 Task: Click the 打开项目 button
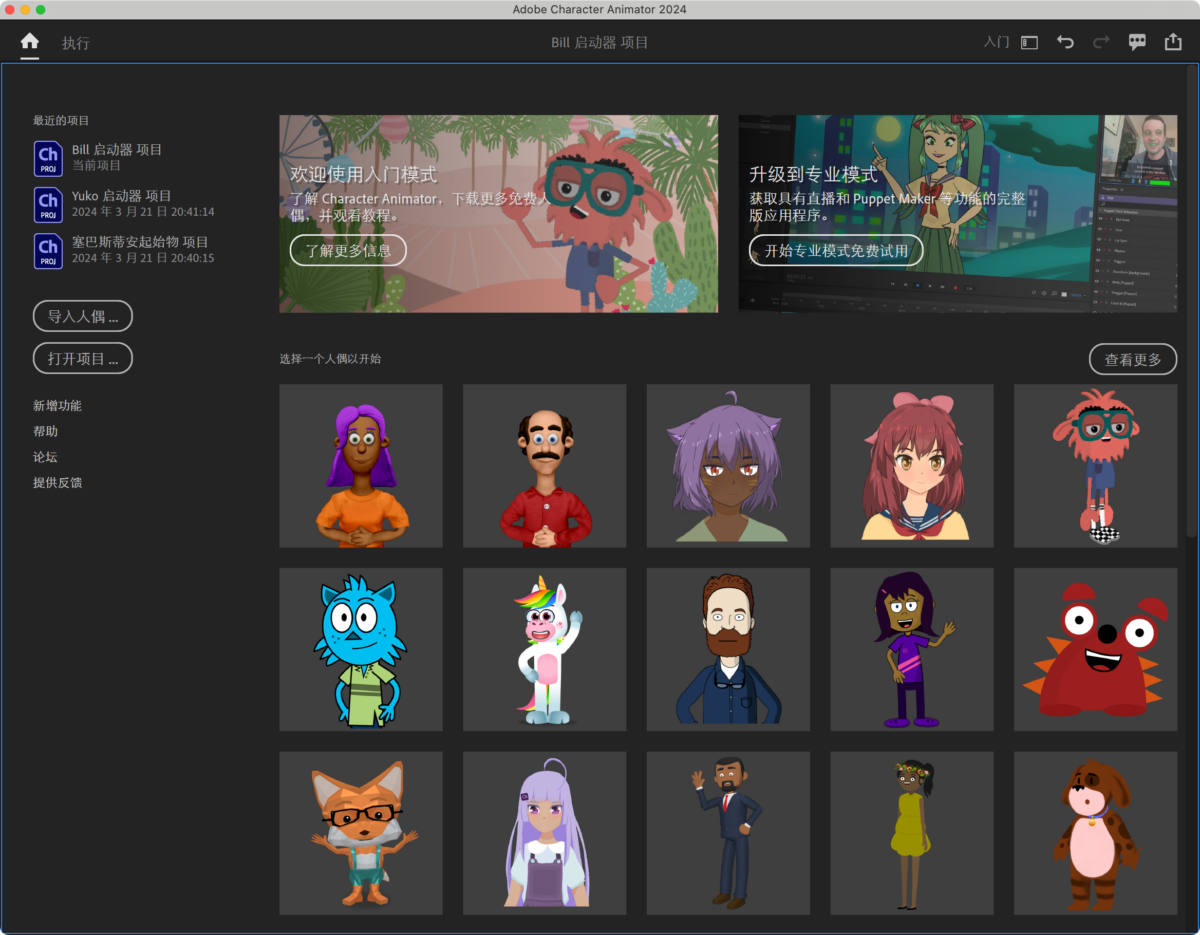pos(83,358)
